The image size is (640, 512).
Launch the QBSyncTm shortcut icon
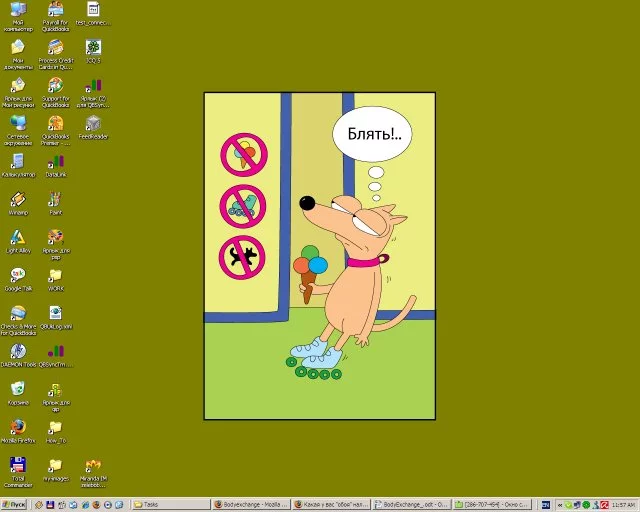pos(56,356)
